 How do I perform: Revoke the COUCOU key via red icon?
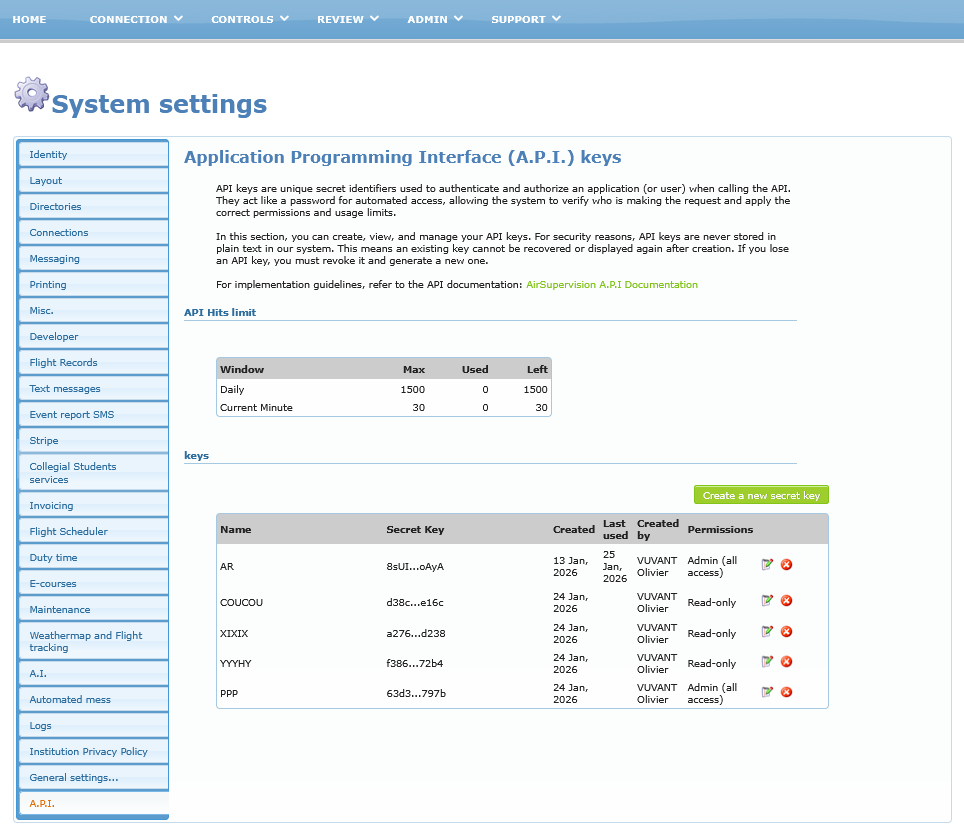787,601
